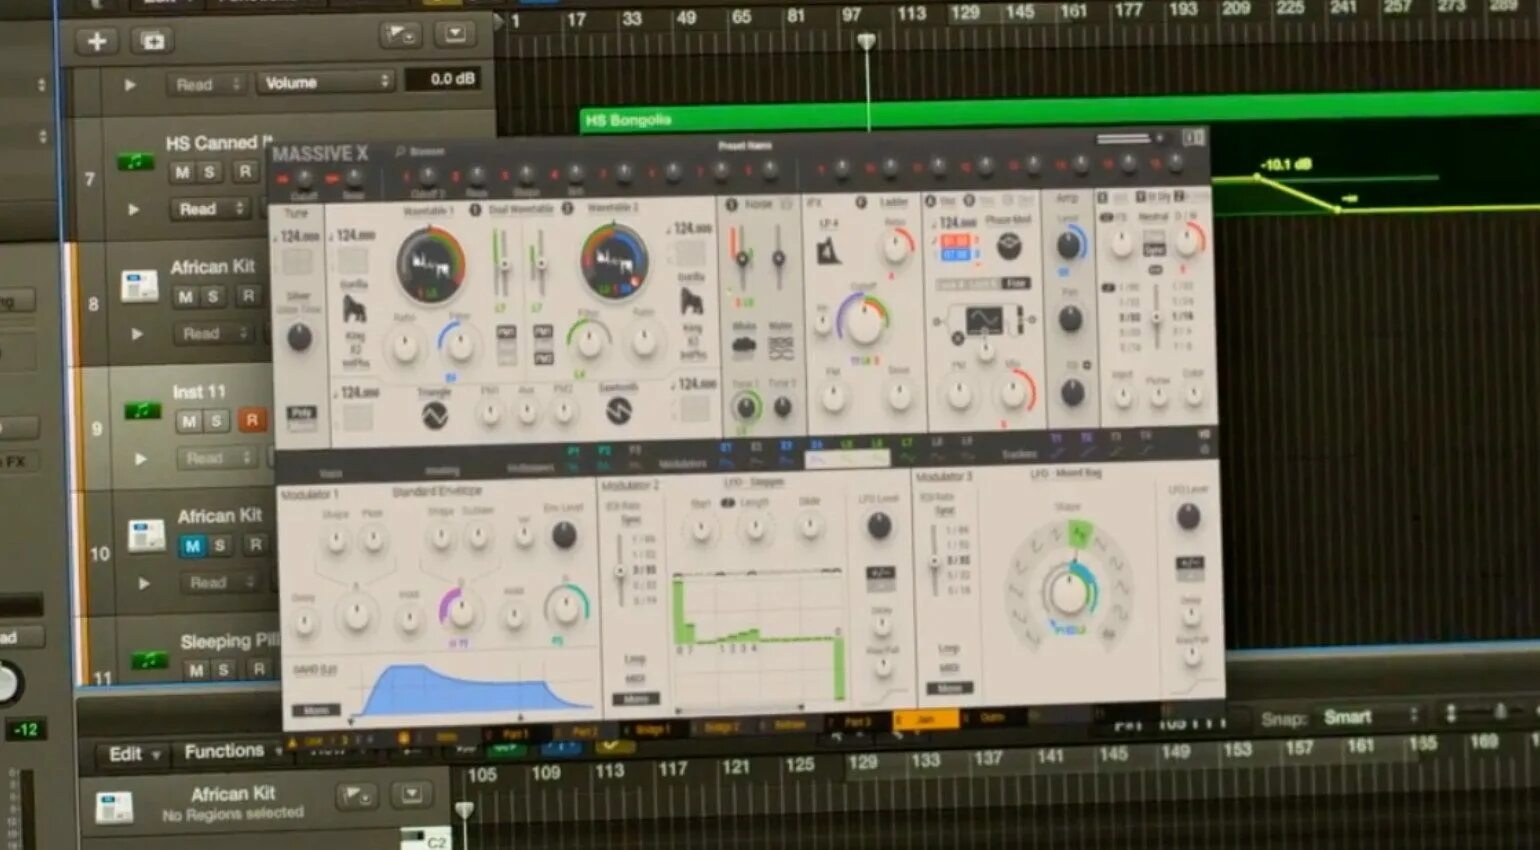Viewport: 1540px width, 850px height.
Task: Click the African Kit track 10 instrument icon
Action: 147,534
